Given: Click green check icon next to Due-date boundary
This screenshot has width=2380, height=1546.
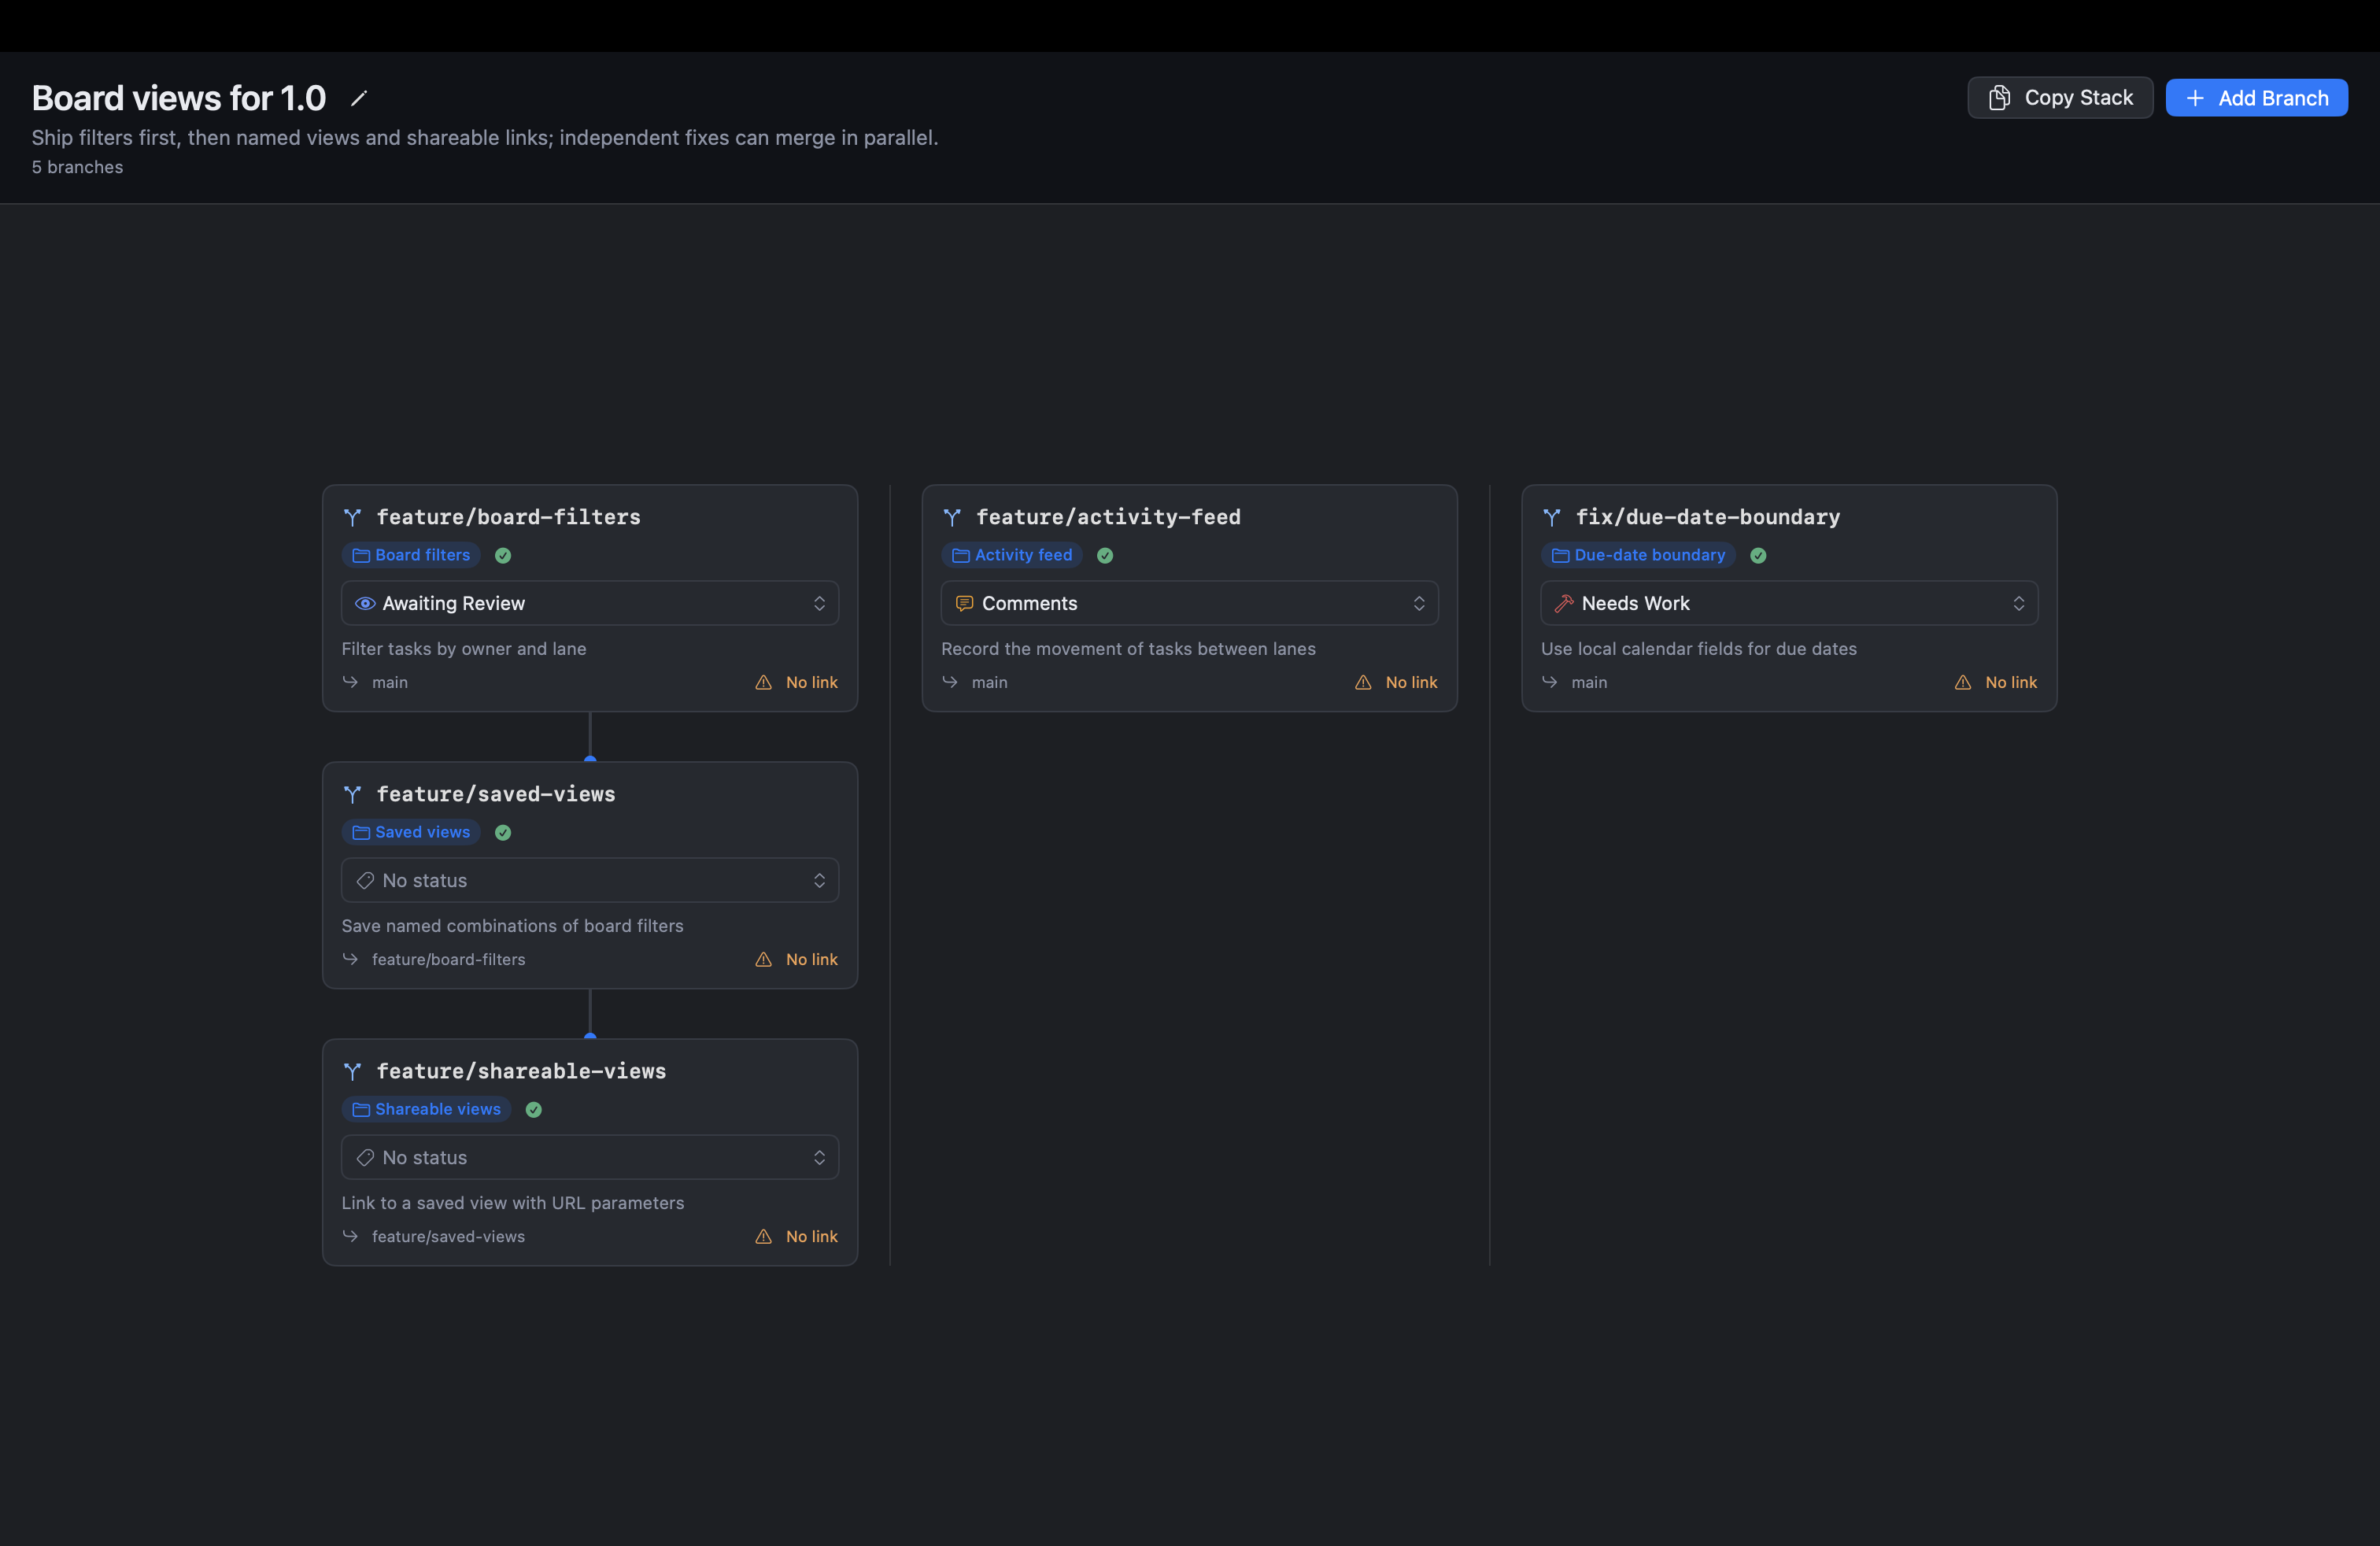Looking at the screenshot, I should pyautogui.click(x=1758, y=555).
